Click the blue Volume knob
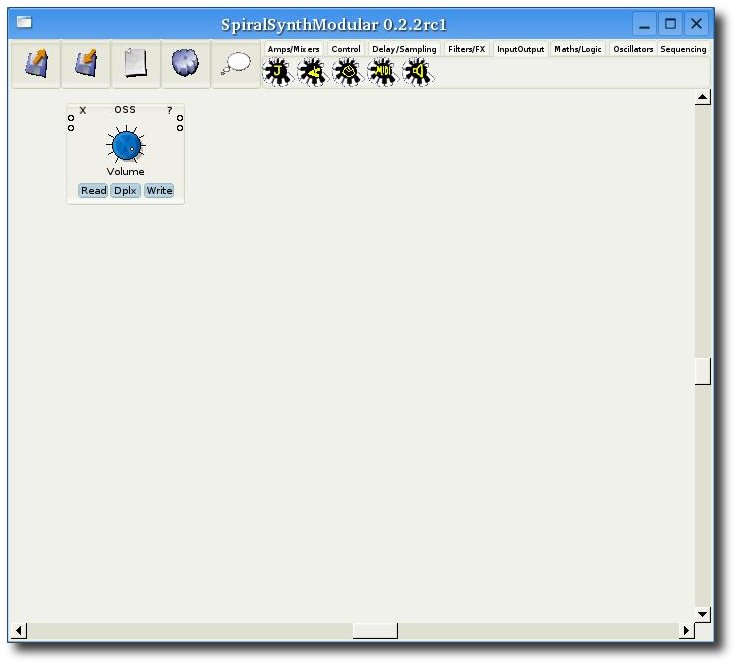Viewport: 738px width, 666px height. [x=126, y=145]
